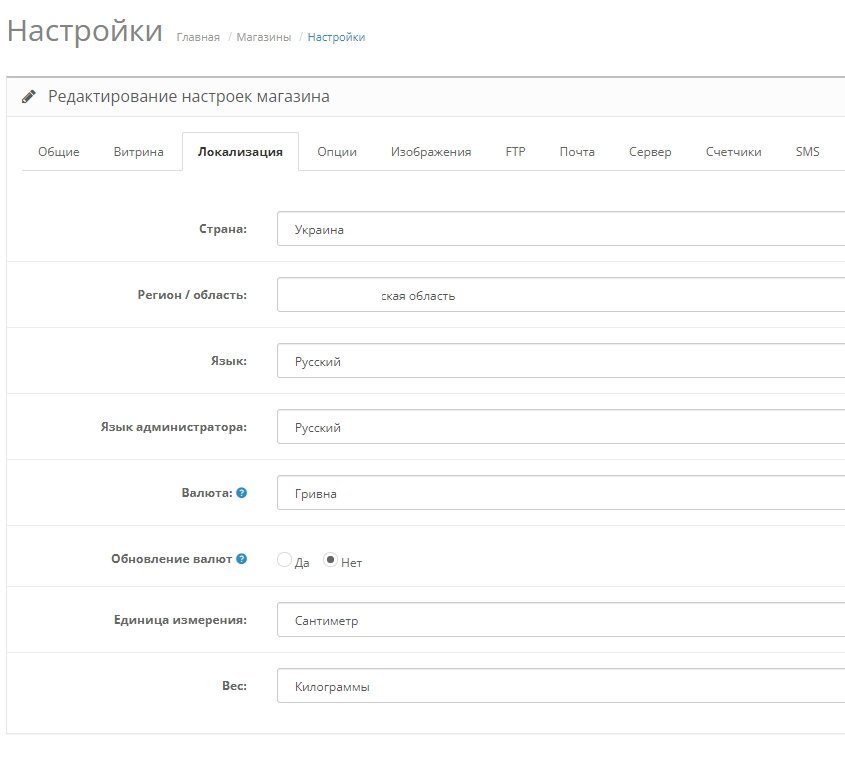845x759 pixels.
Task: Click the Регион / область: label
Action: click(192, 295)
